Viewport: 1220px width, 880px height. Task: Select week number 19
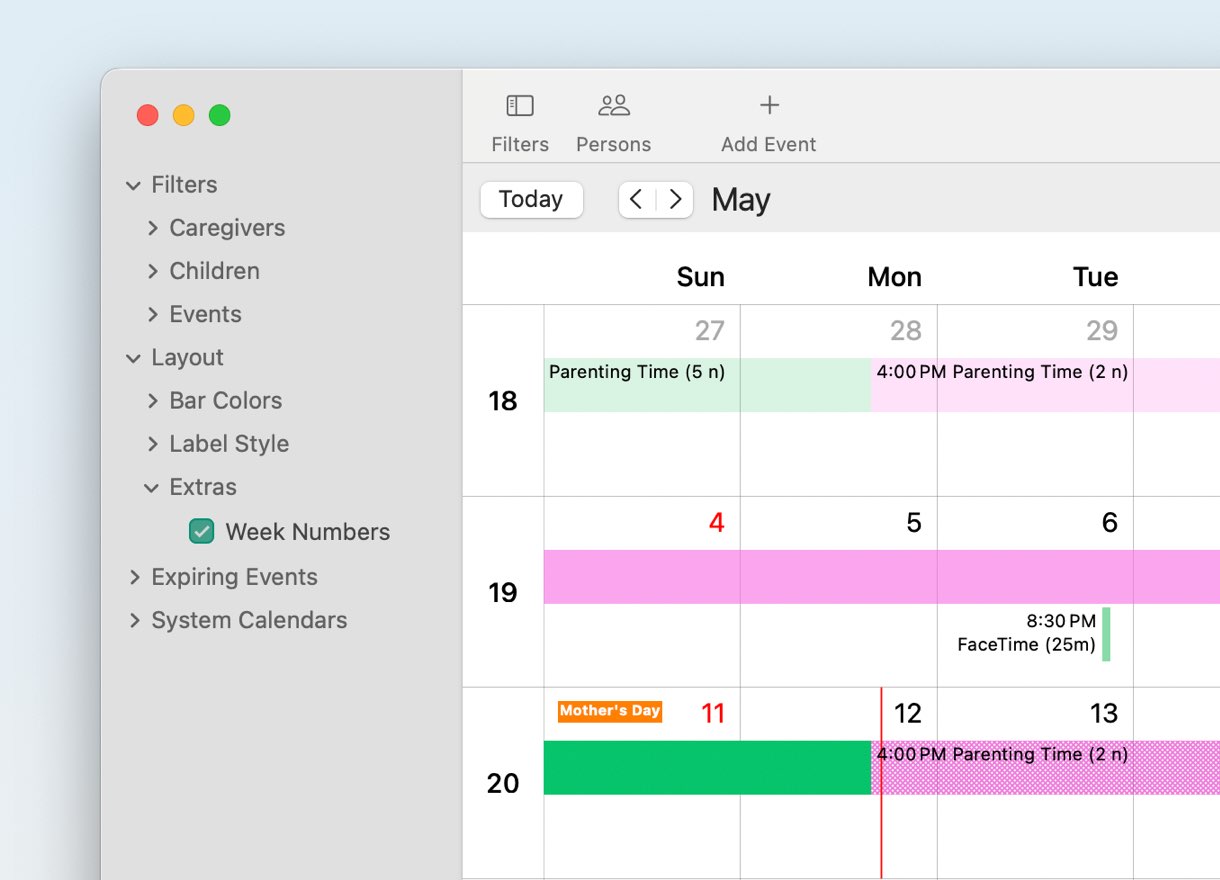503,593
